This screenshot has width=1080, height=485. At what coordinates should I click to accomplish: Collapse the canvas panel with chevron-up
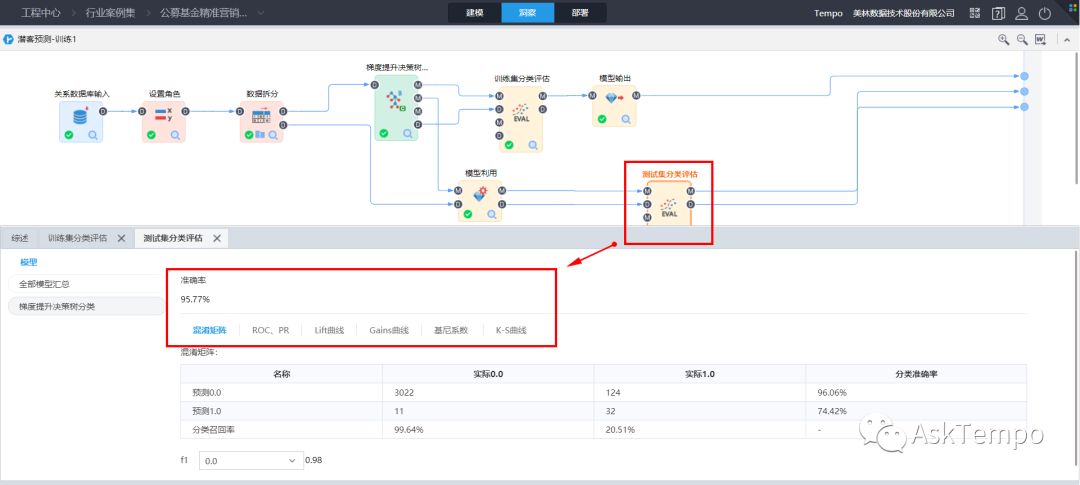point(1067,40)
